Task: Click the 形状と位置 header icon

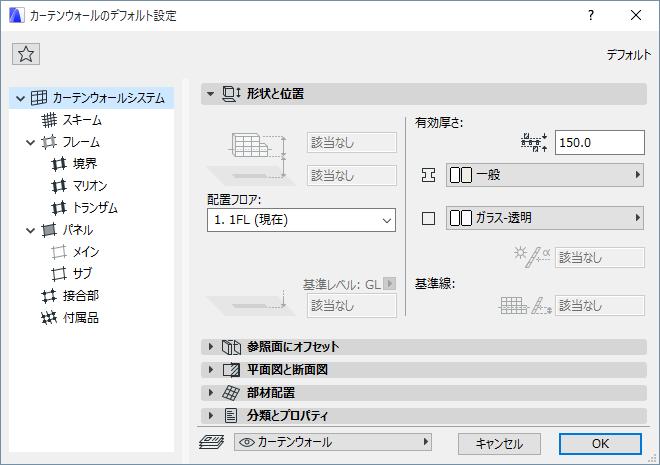Action: (x=231, y=94)
